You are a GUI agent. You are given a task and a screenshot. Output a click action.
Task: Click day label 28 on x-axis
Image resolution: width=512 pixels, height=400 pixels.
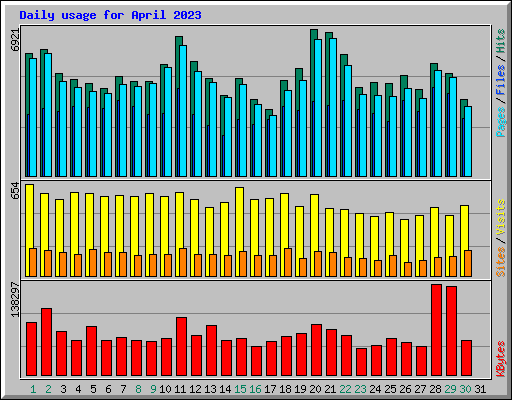(435, 389)
